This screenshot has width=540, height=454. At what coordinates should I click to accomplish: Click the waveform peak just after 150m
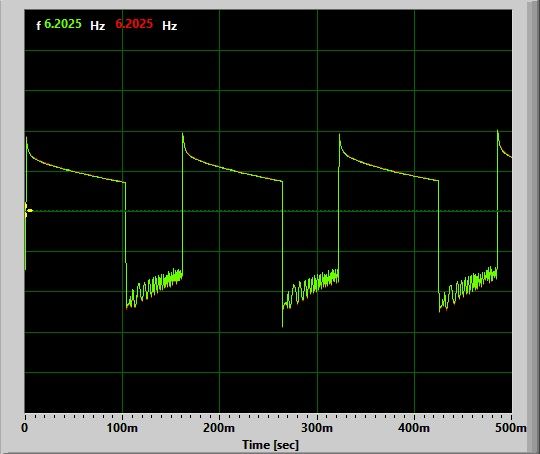pos(183,134)
